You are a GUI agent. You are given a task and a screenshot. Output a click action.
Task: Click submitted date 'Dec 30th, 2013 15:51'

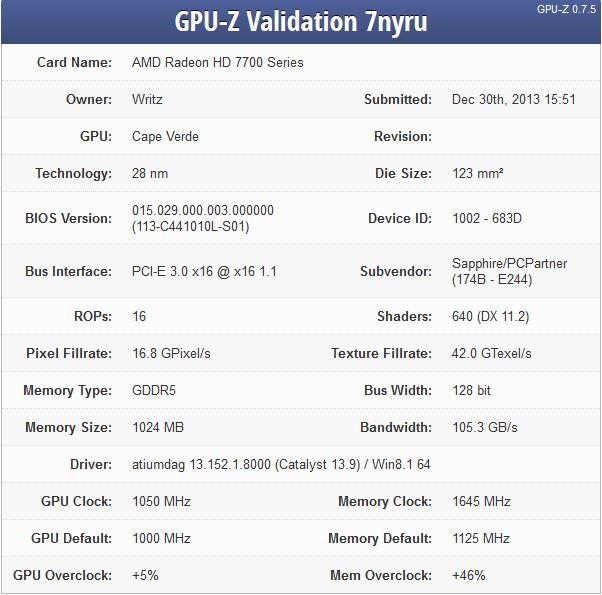click(x=514, y=99)
